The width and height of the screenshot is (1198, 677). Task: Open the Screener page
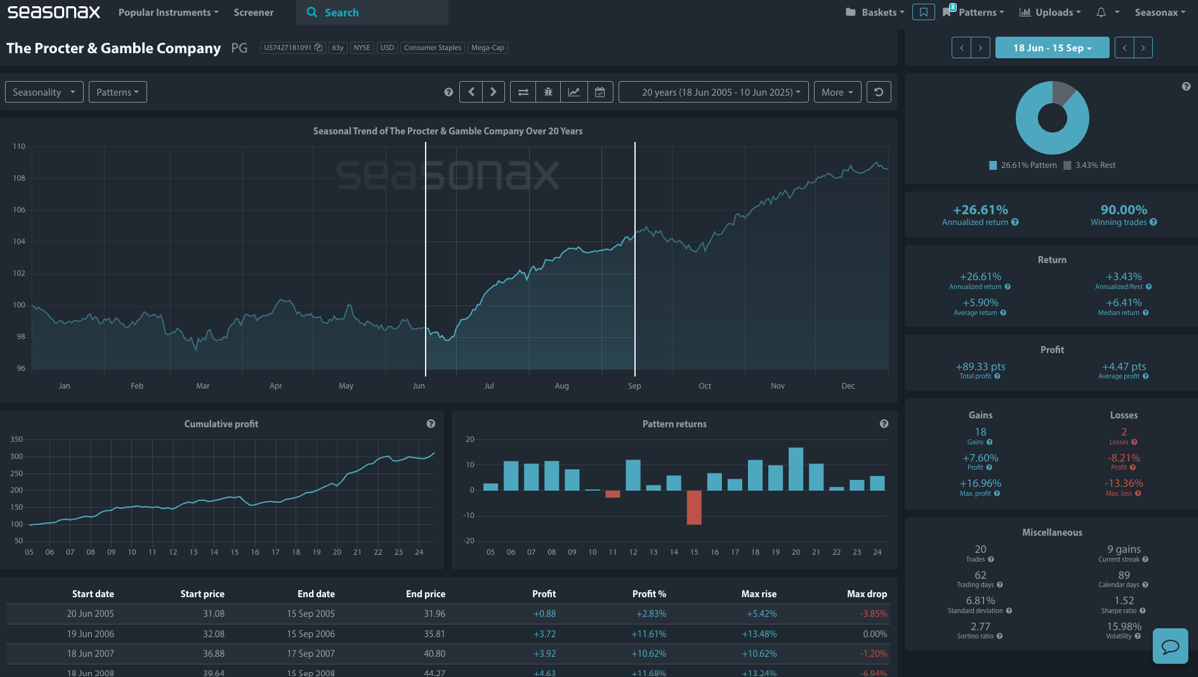tap(254, 12)
